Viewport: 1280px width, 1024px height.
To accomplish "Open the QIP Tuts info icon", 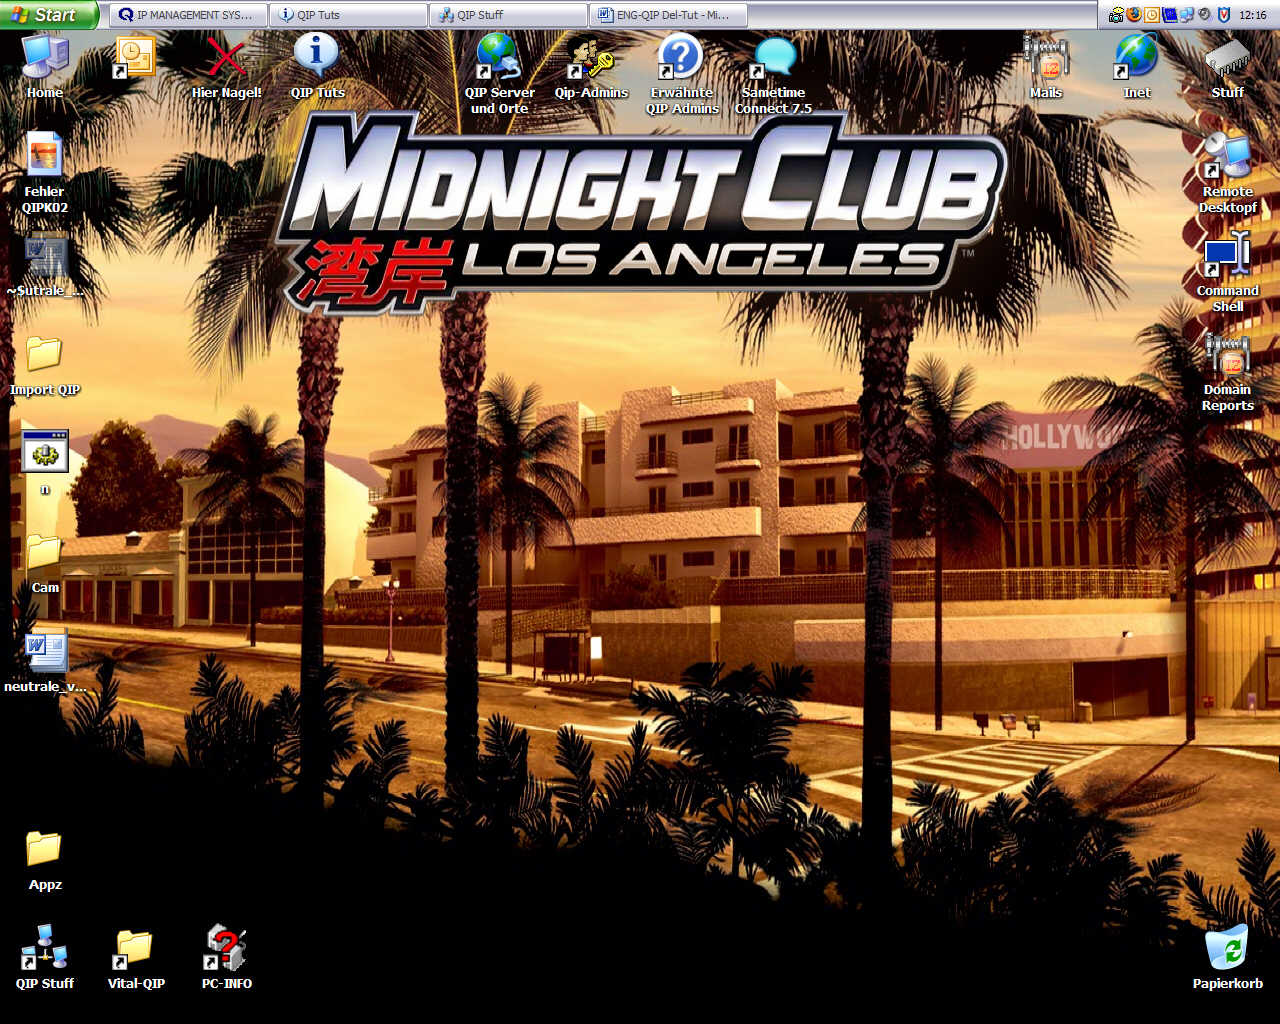I will click(317, 67).
